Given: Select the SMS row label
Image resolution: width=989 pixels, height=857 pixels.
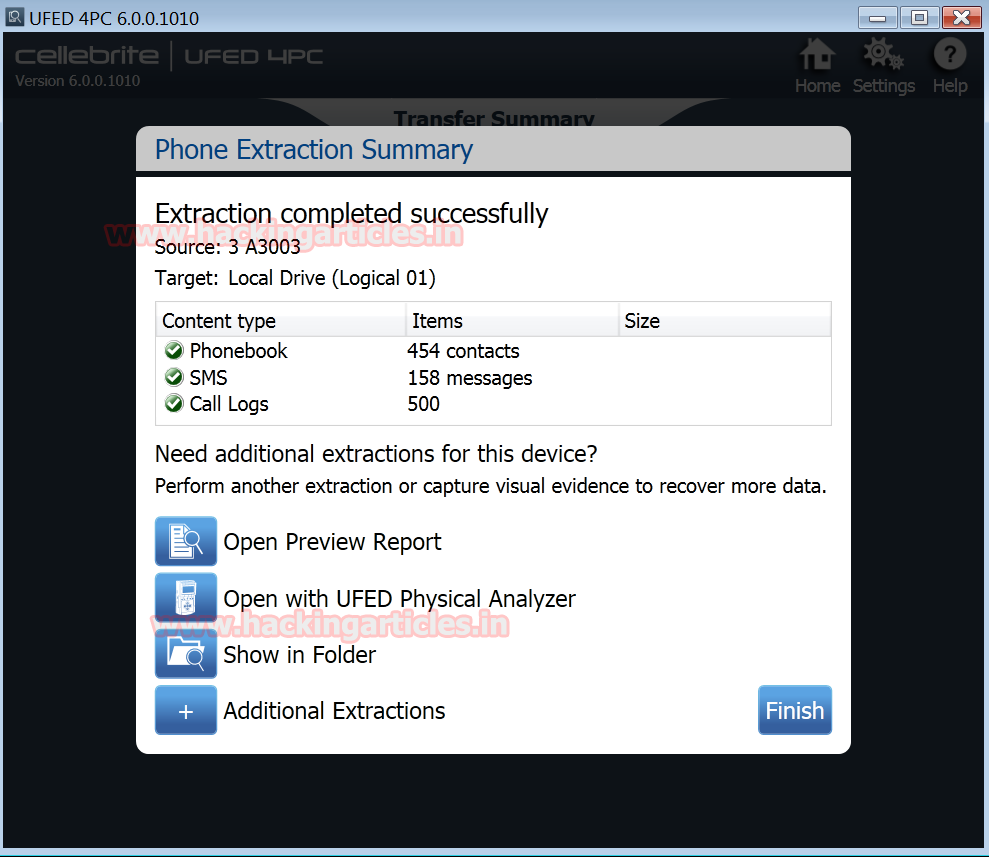Looking at the screenshot, I should (x=208, y=378).
